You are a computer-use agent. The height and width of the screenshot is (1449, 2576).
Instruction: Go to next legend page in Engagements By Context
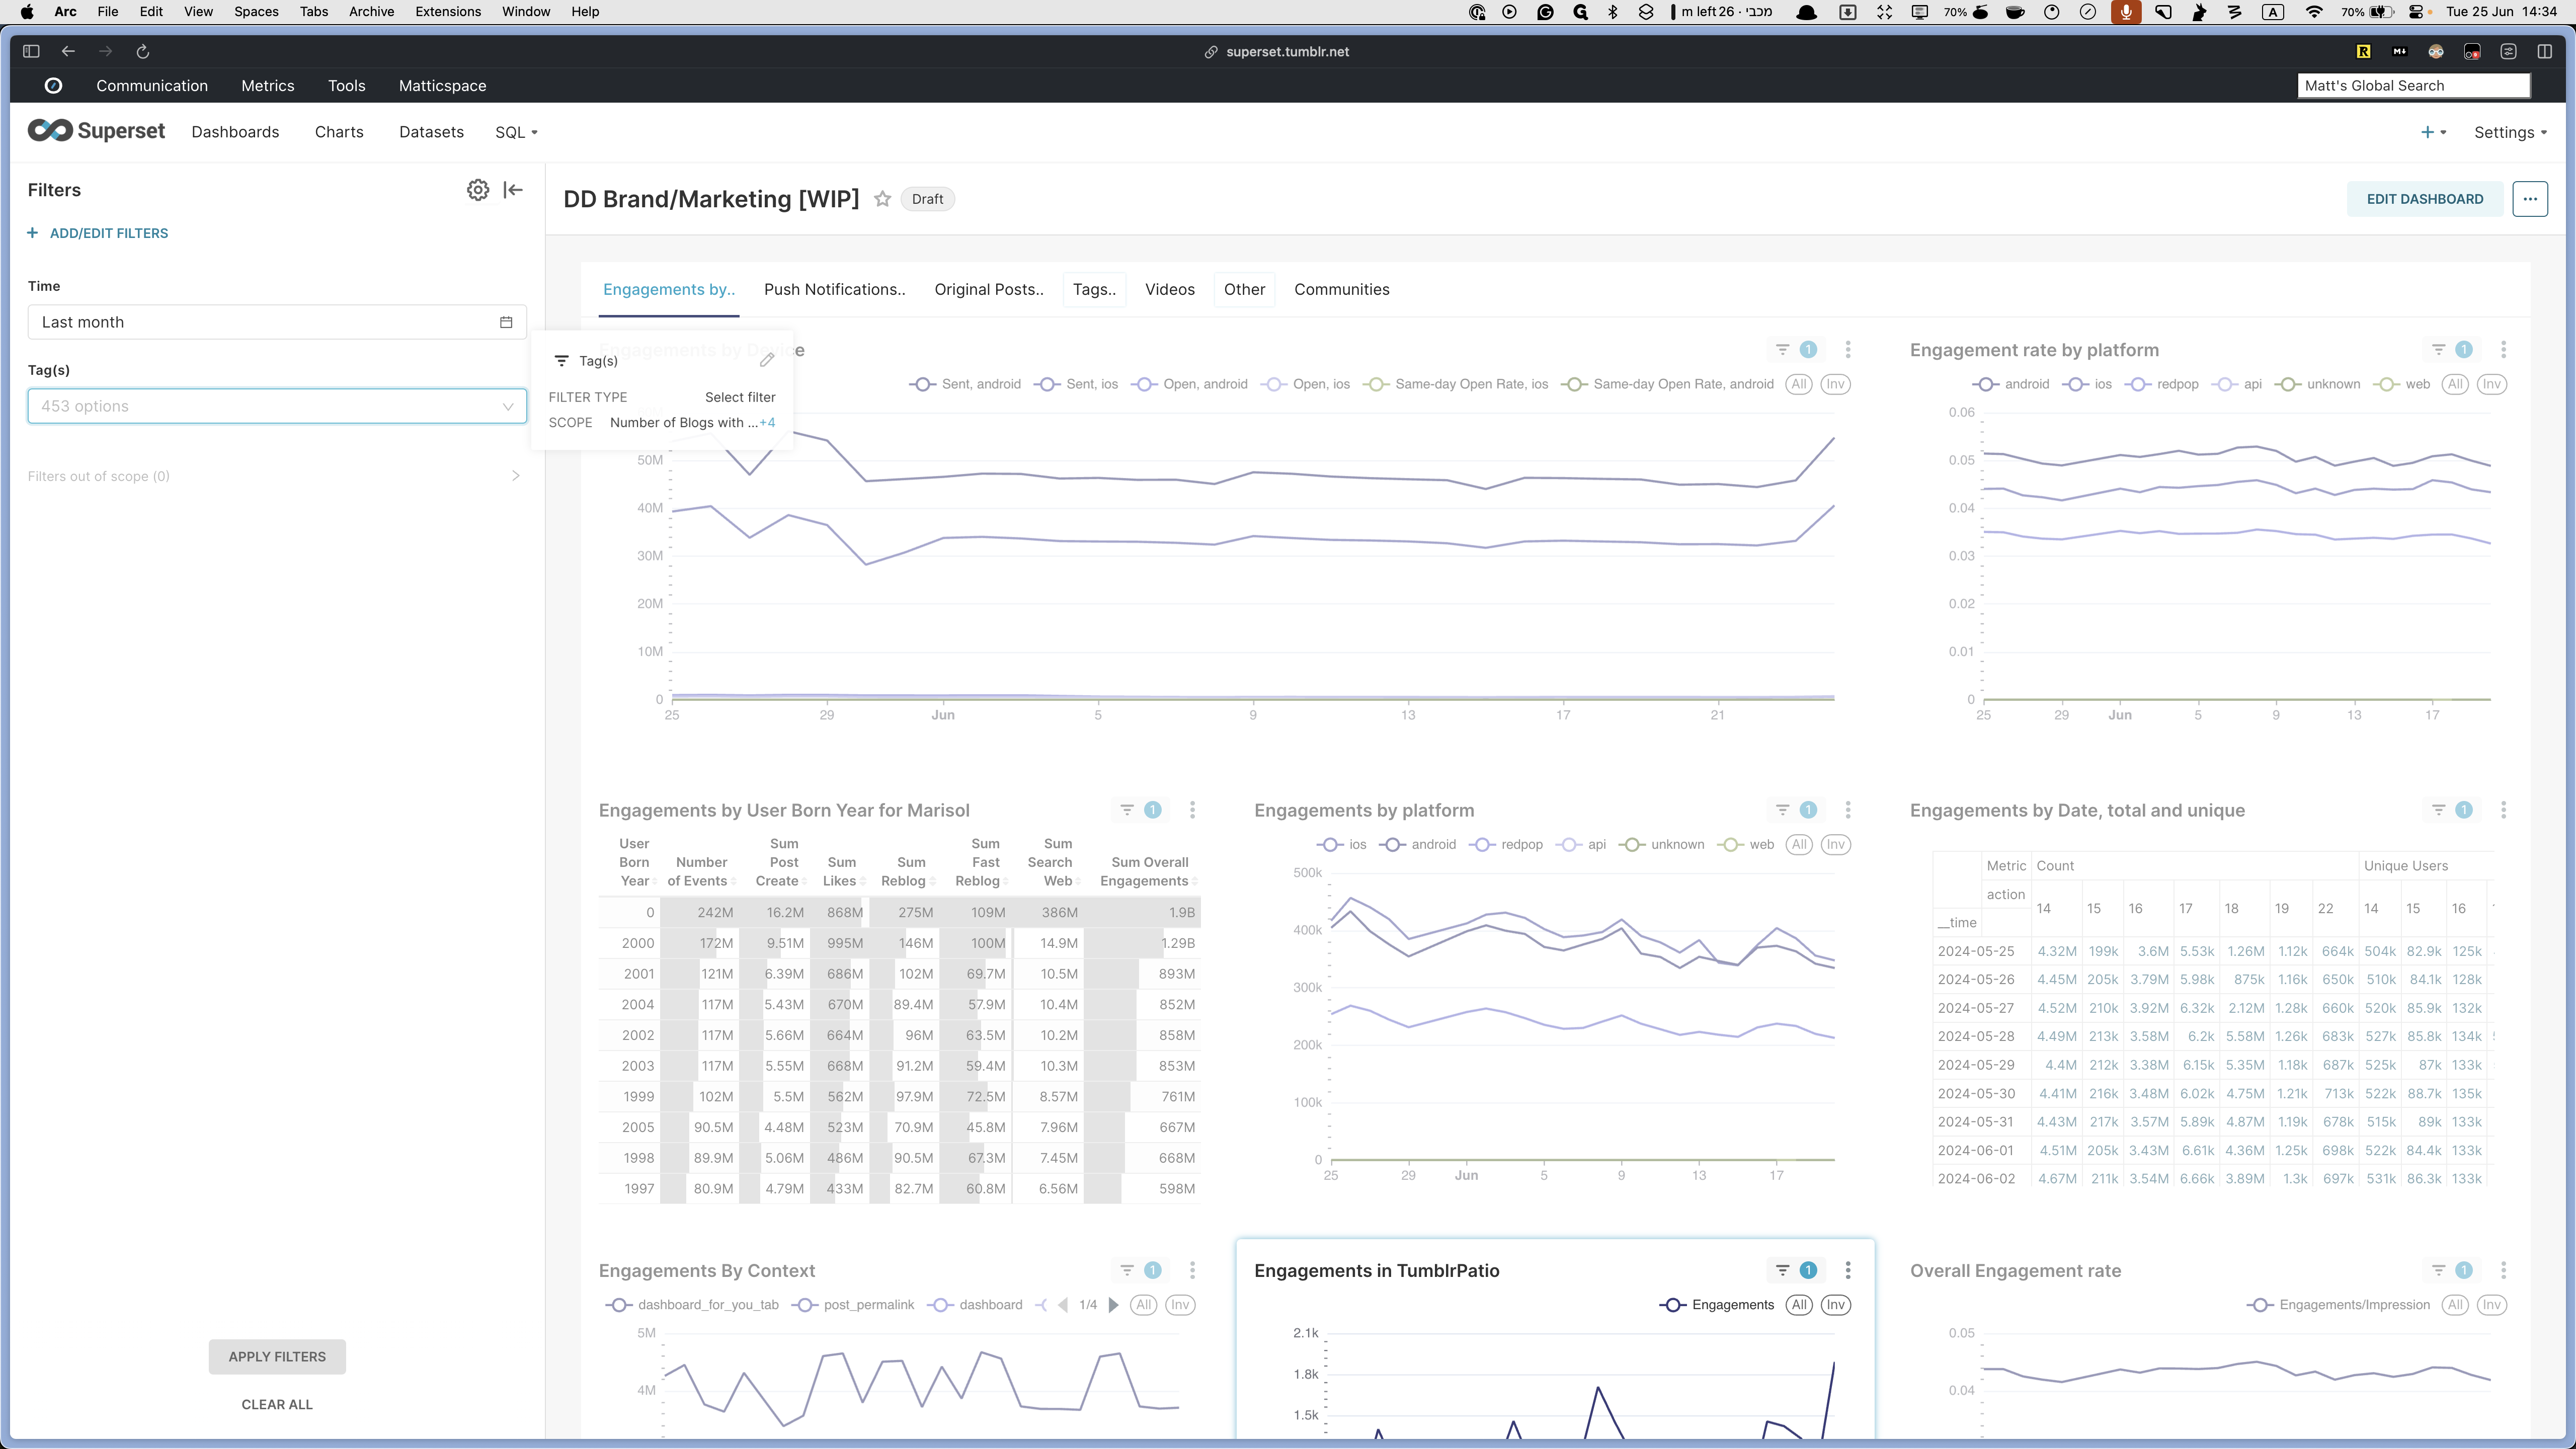pyautogui.click(x=1113, y=1305)
